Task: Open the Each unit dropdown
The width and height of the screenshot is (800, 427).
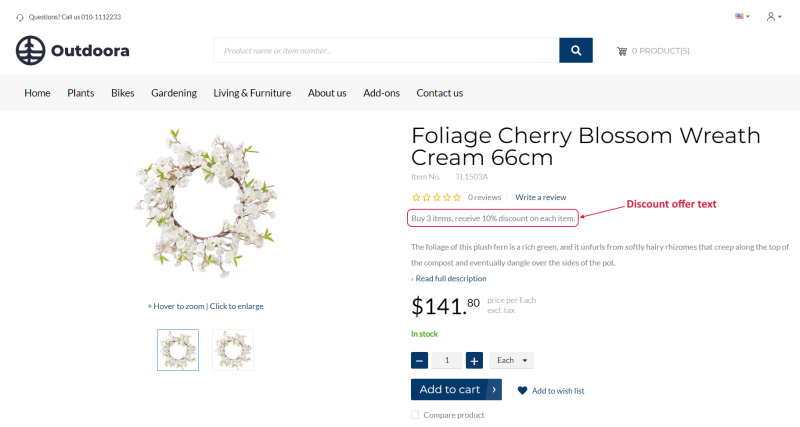Action: click(511, 360)
